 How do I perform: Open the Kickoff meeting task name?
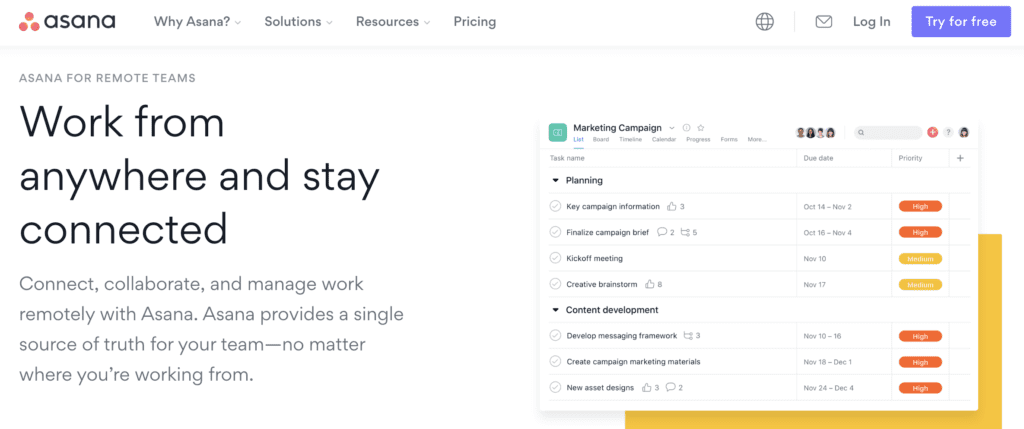point(594,258)
